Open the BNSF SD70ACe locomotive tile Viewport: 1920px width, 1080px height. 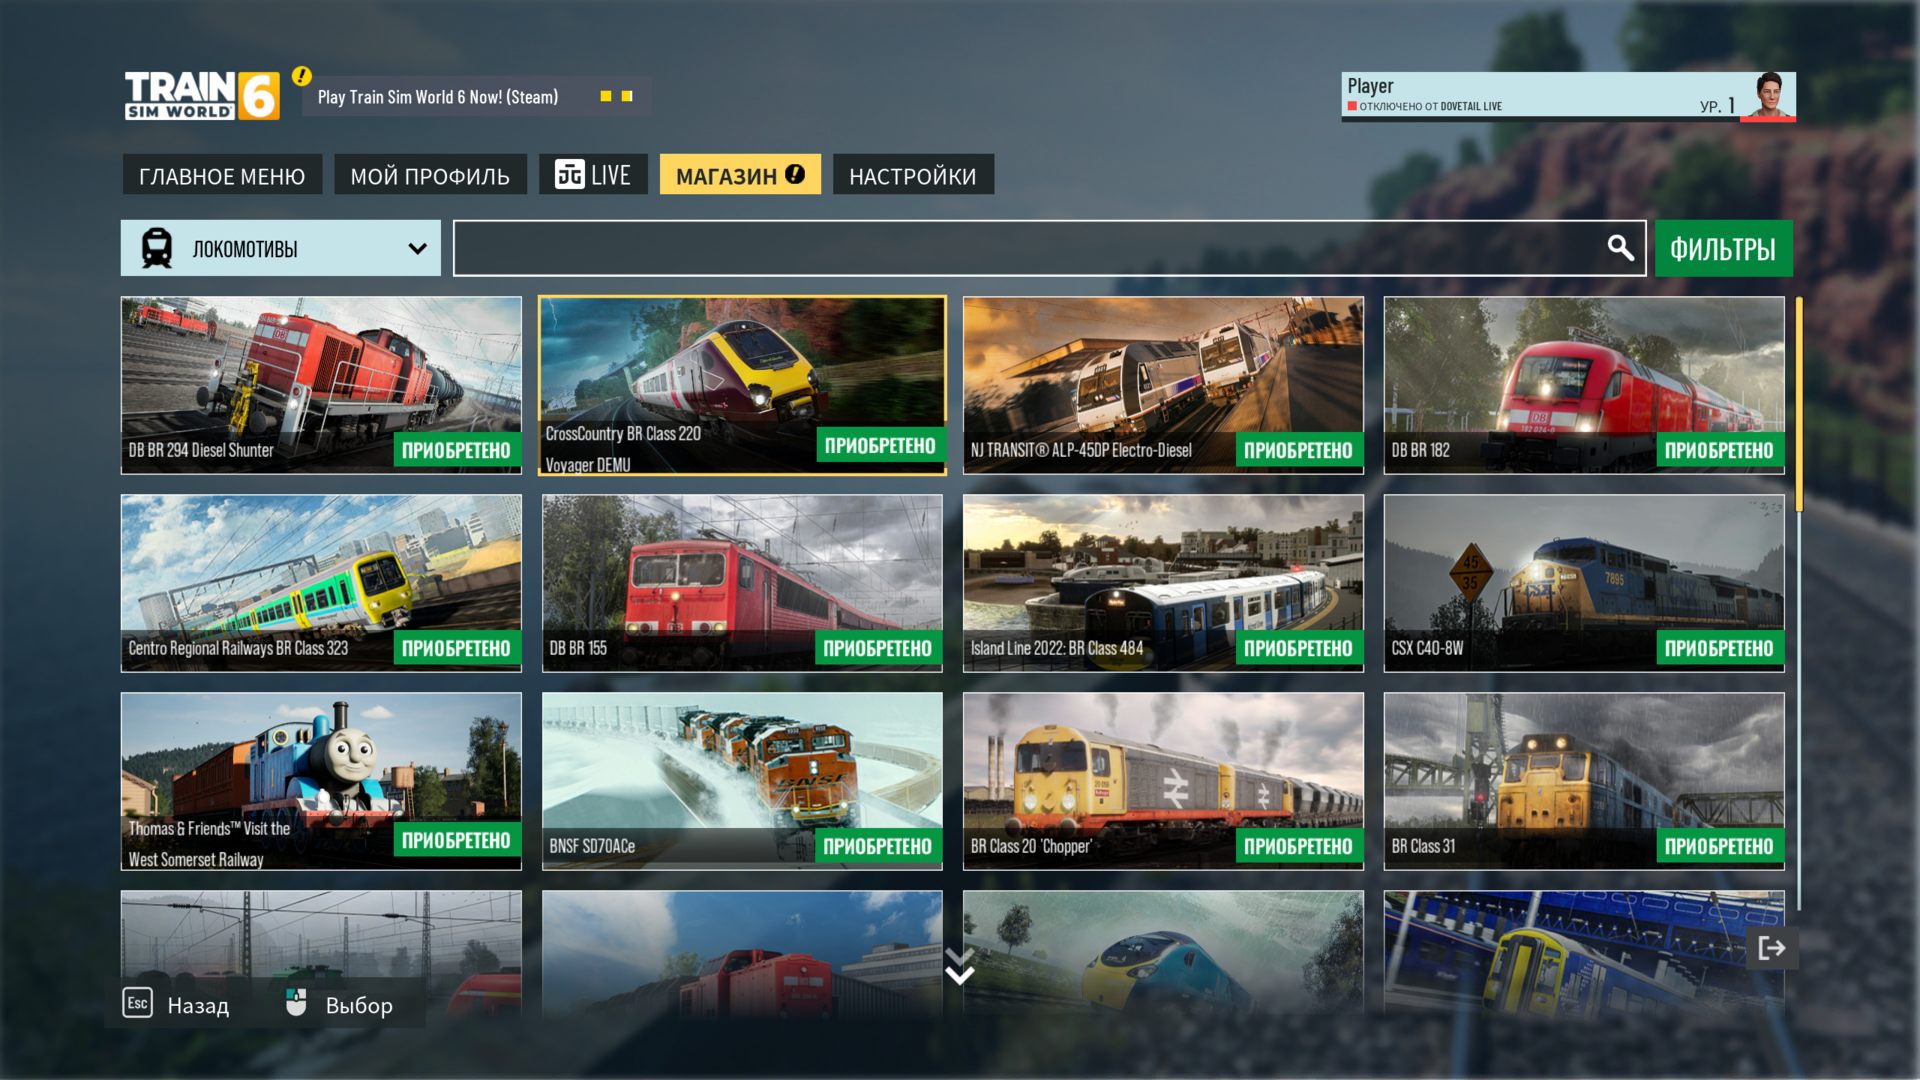[x=741, y=780]
